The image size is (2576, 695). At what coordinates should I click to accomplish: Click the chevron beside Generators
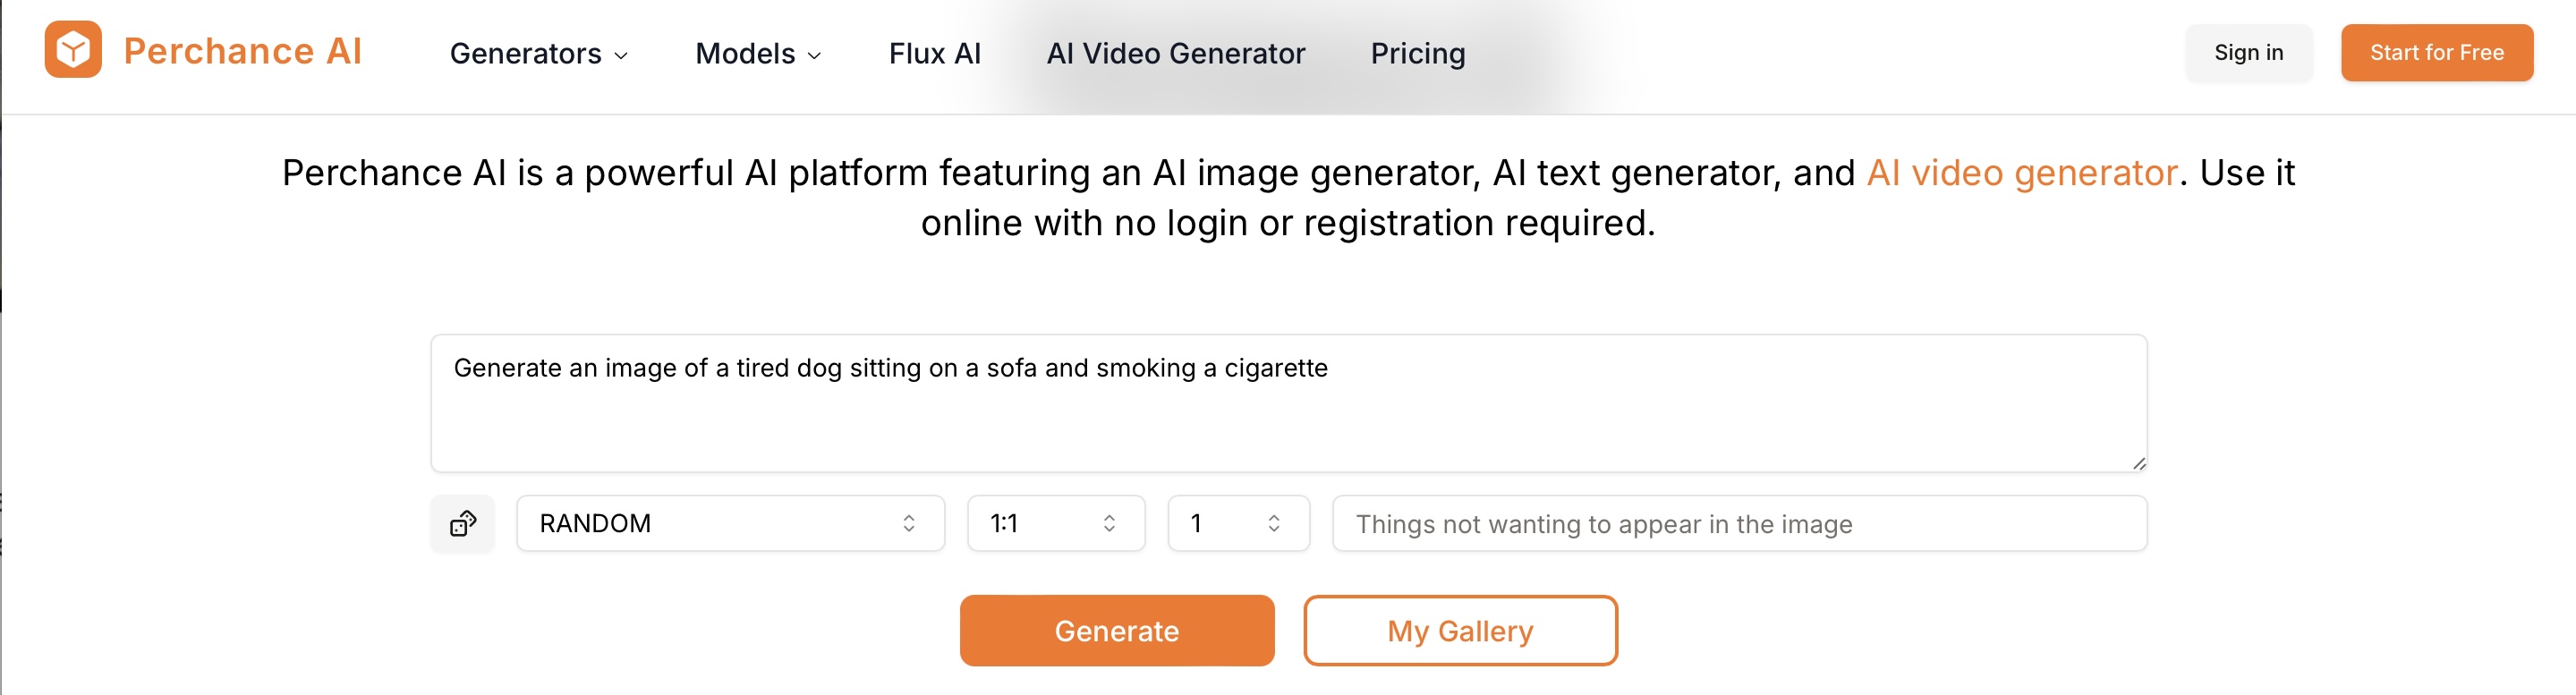621,56
